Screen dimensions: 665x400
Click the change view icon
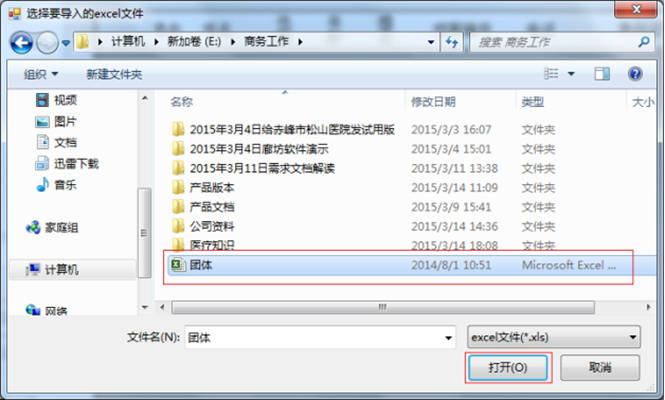pos(551,74)
